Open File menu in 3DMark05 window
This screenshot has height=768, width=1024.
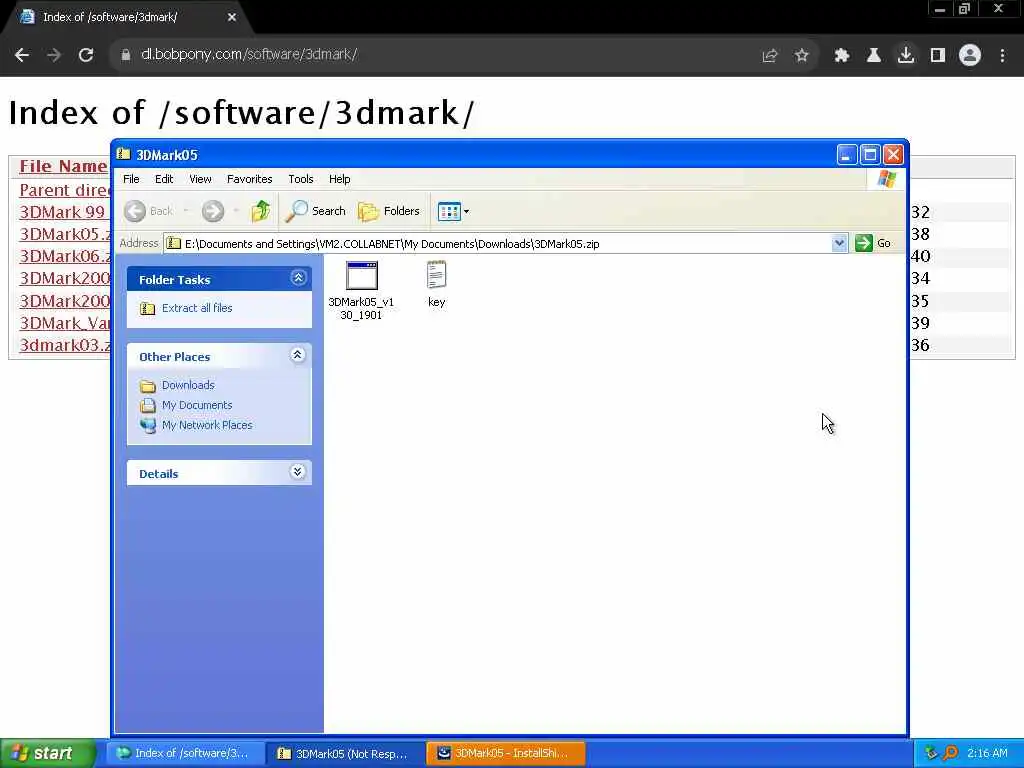131,179
